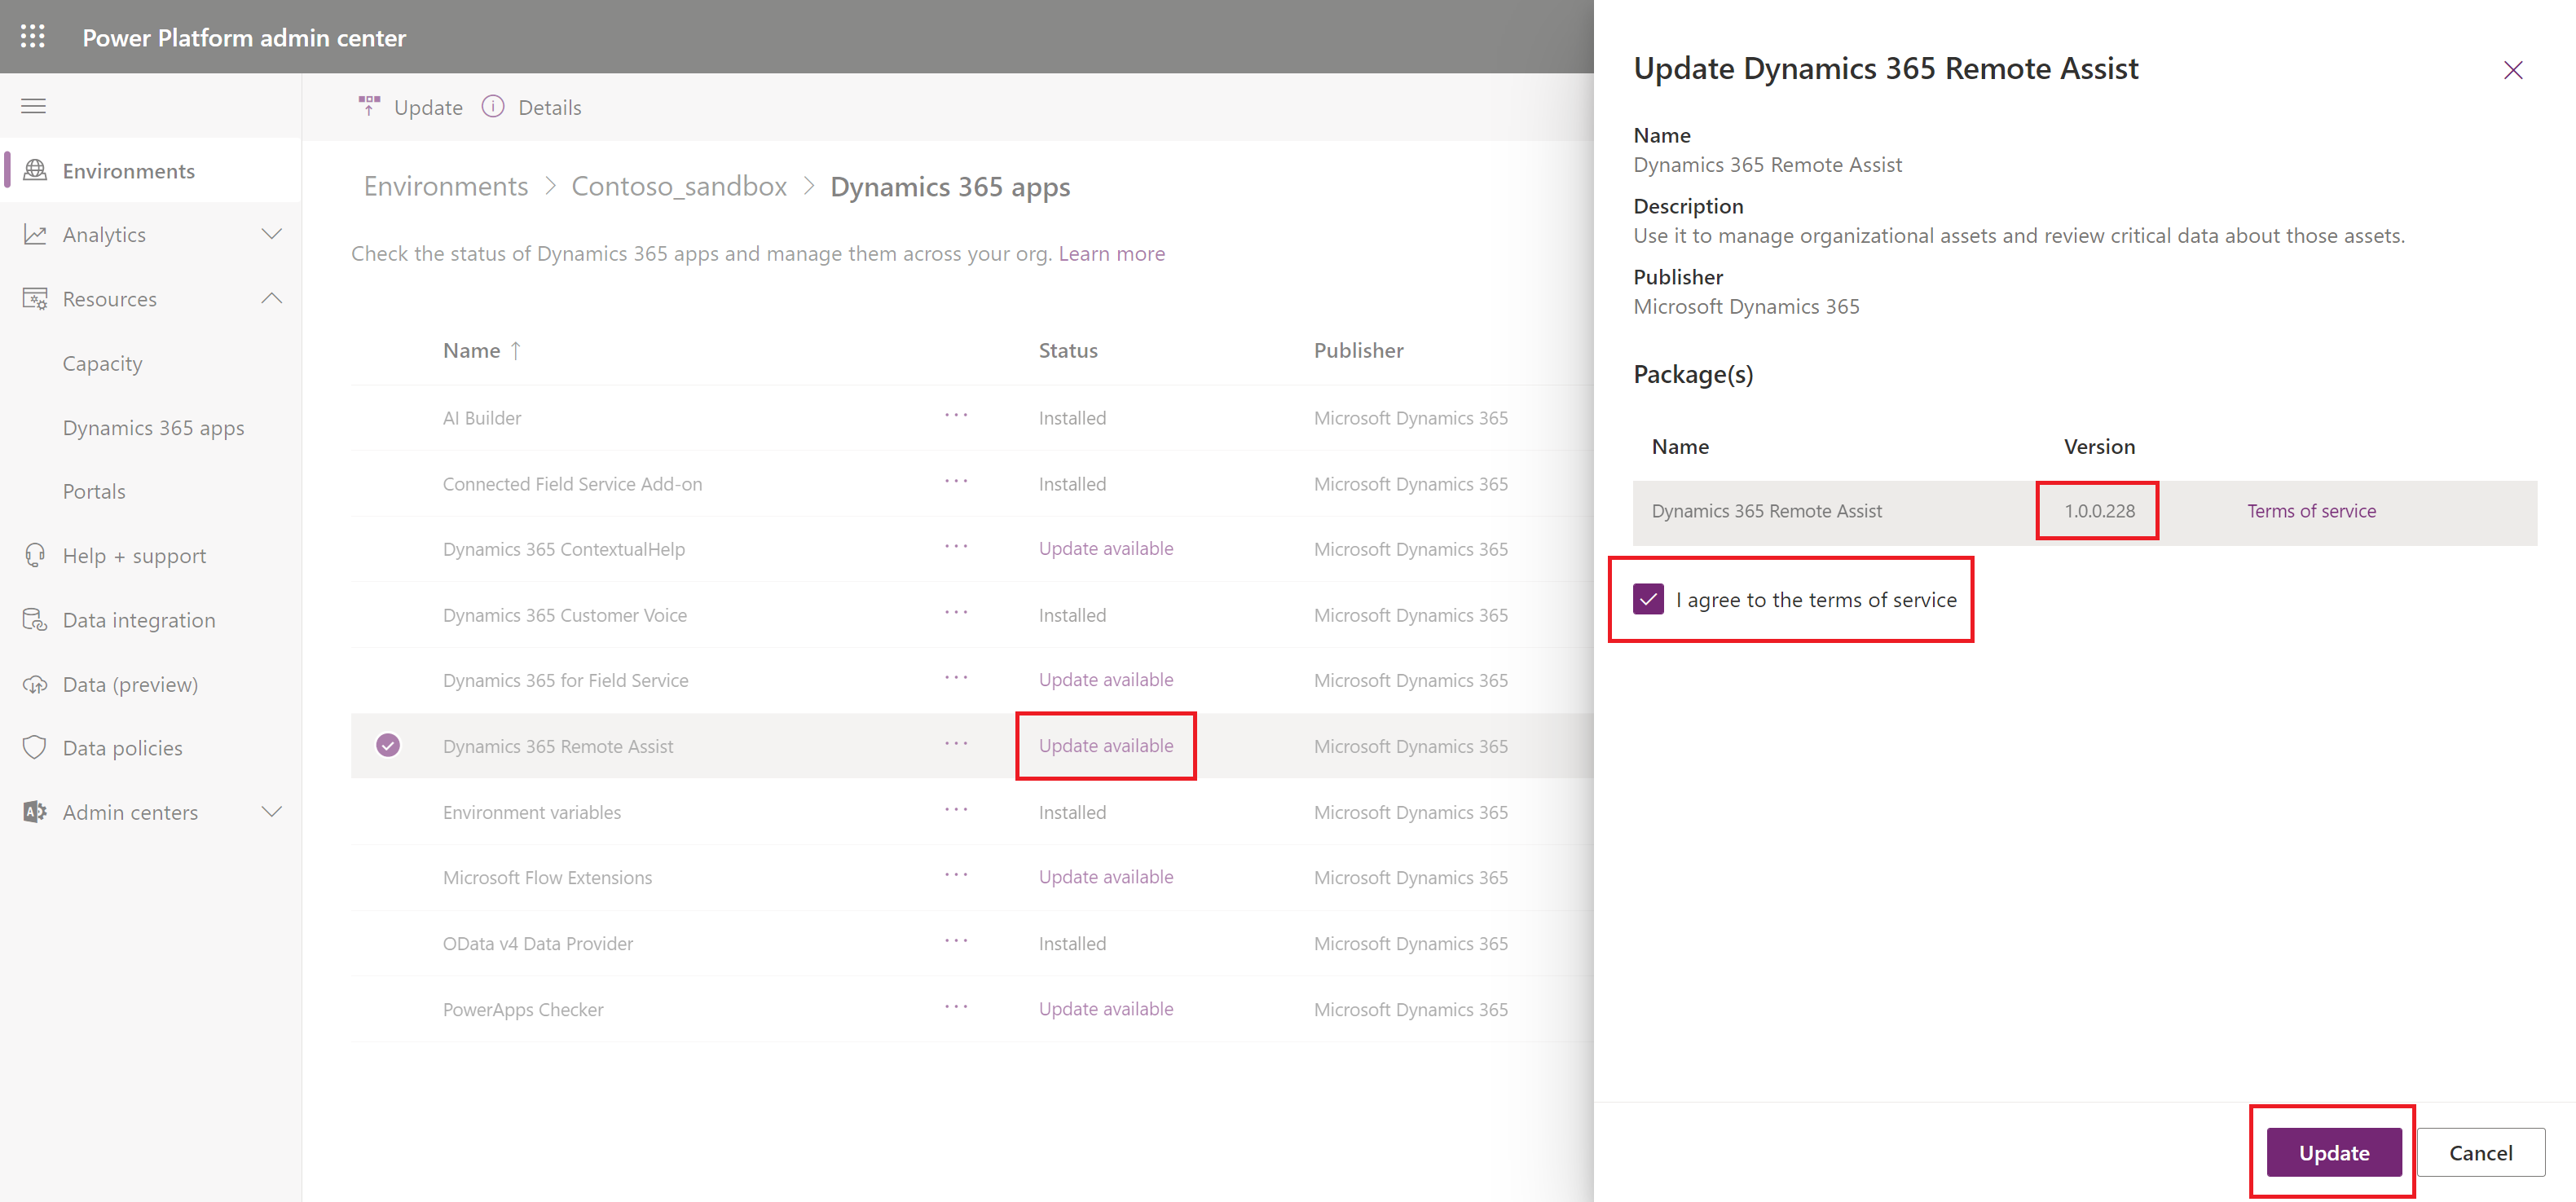Click the Update button to apply update
Screen dimensions: 2576x1202
click(x=2336, y=1153)
